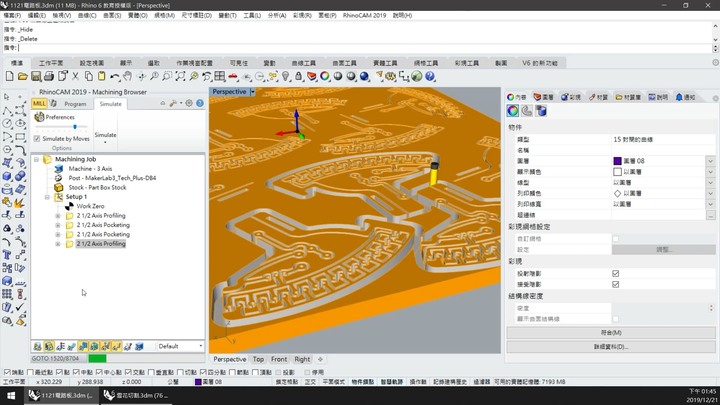720x405 pixels.
Task: Click the red car icon in the toolbar
Action: coord(233,76)
